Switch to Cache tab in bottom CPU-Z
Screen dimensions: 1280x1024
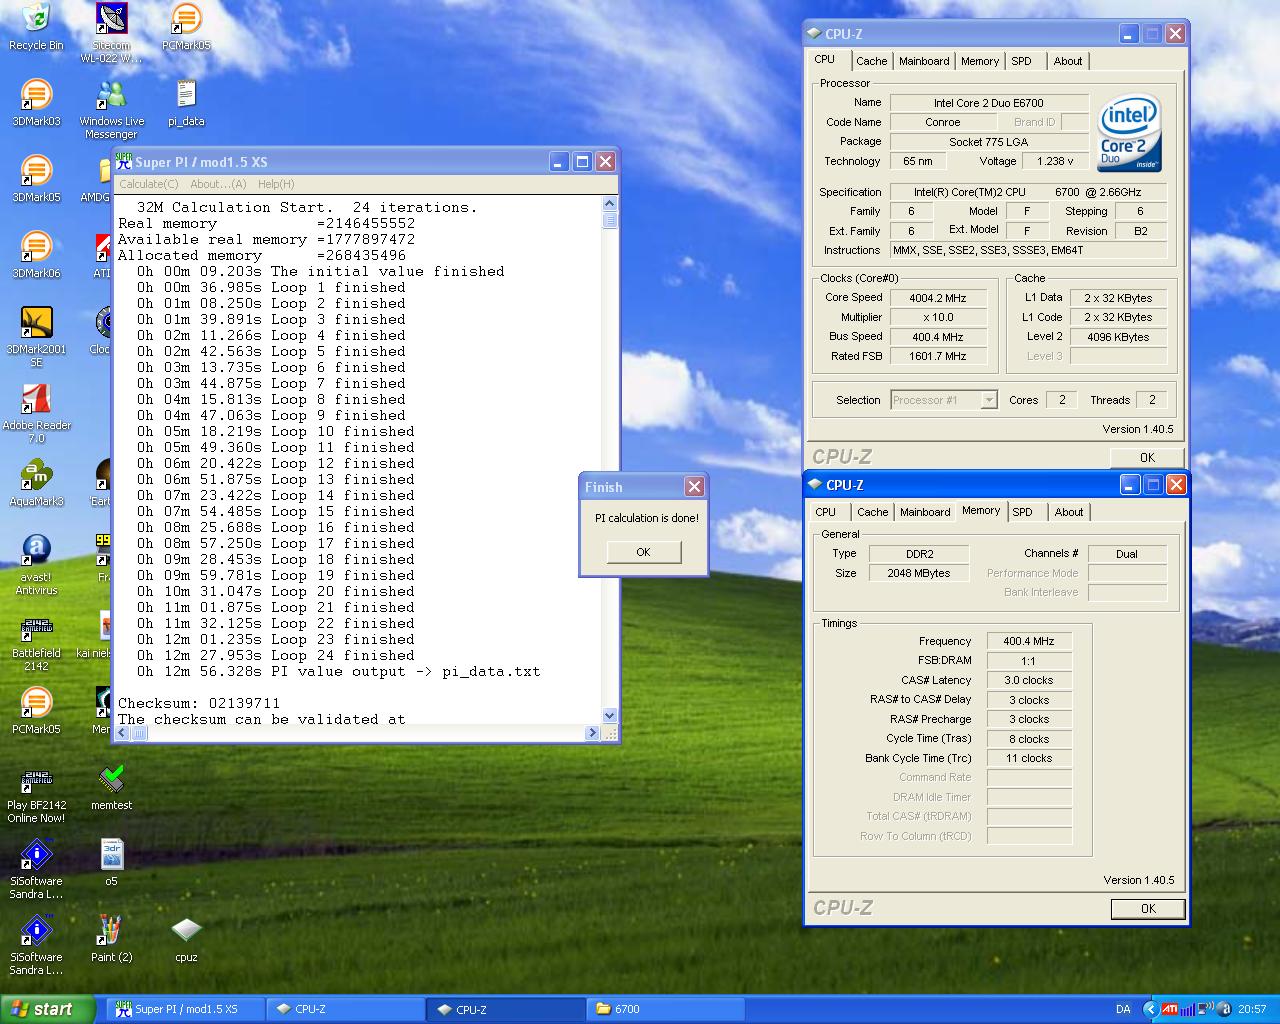[872, 512]
